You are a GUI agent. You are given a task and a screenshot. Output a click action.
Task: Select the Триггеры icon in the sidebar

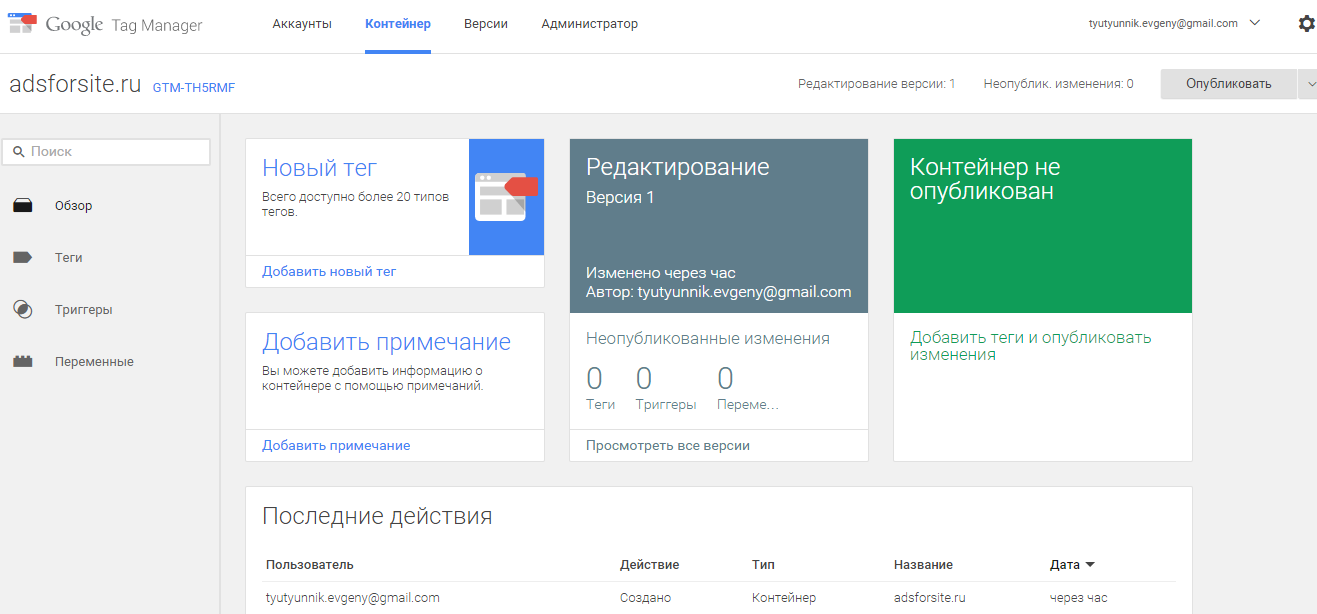(x=24, y=309)
